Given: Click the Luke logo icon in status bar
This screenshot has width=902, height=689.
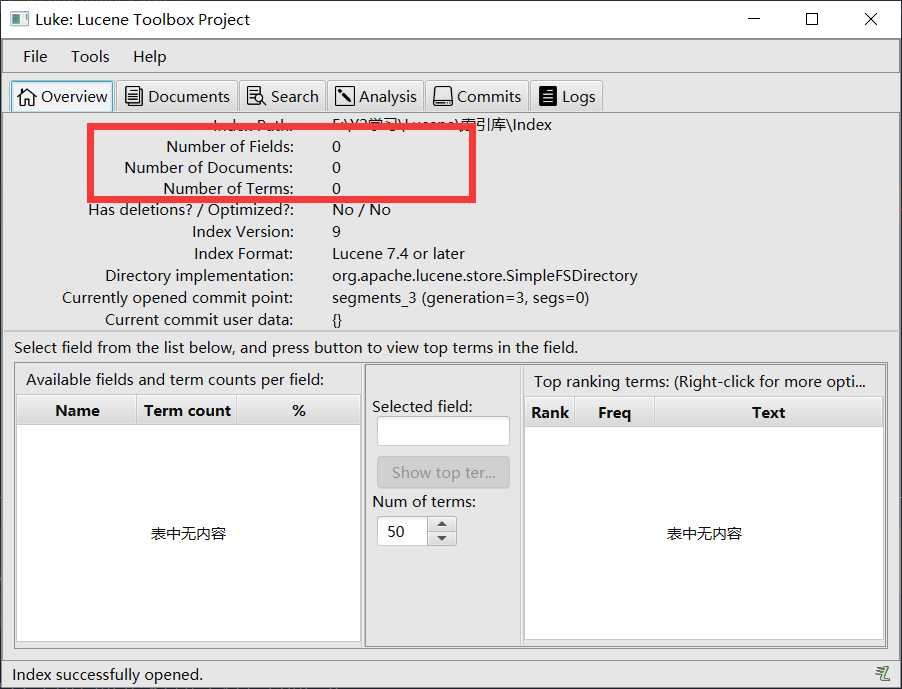Looking at the screenshot, I should pos(882,672).
